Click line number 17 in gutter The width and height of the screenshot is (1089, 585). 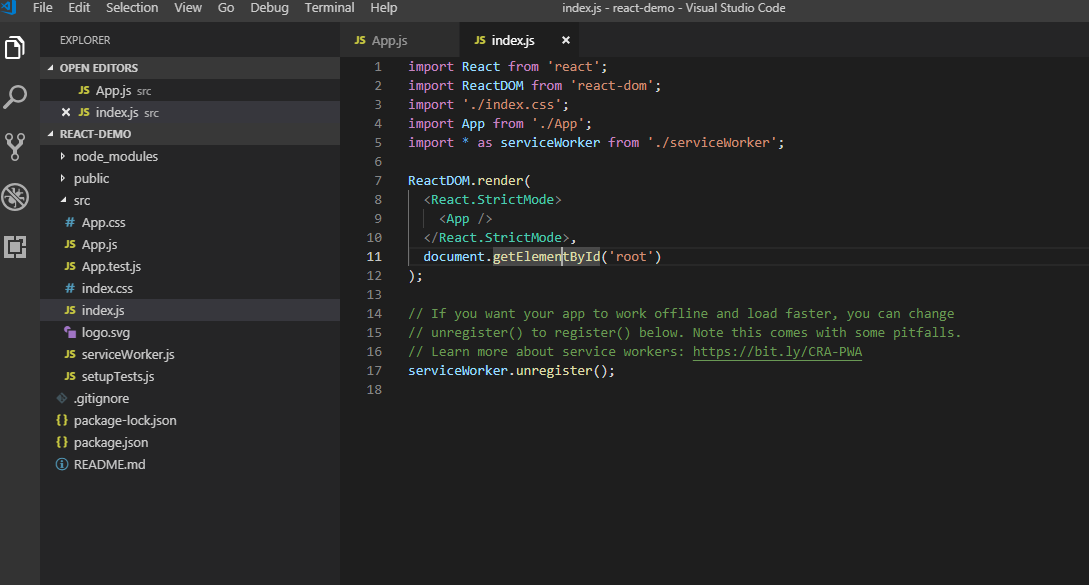coord(374,370)
